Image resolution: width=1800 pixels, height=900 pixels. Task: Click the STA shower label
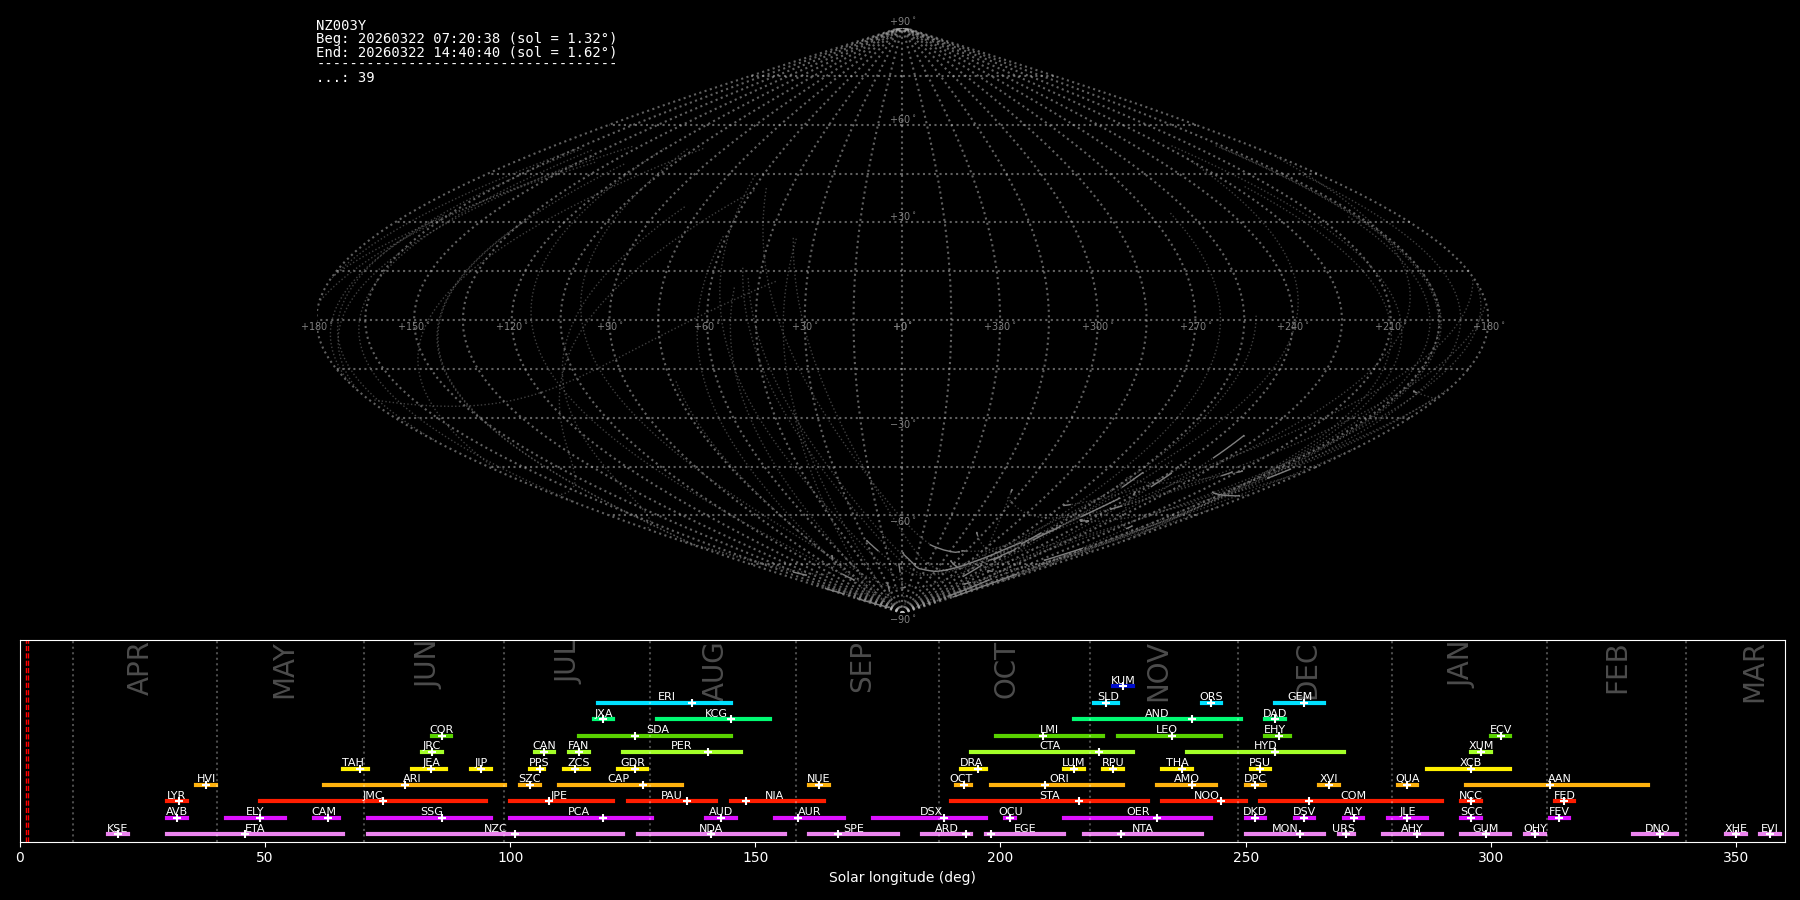(1050, 796)
